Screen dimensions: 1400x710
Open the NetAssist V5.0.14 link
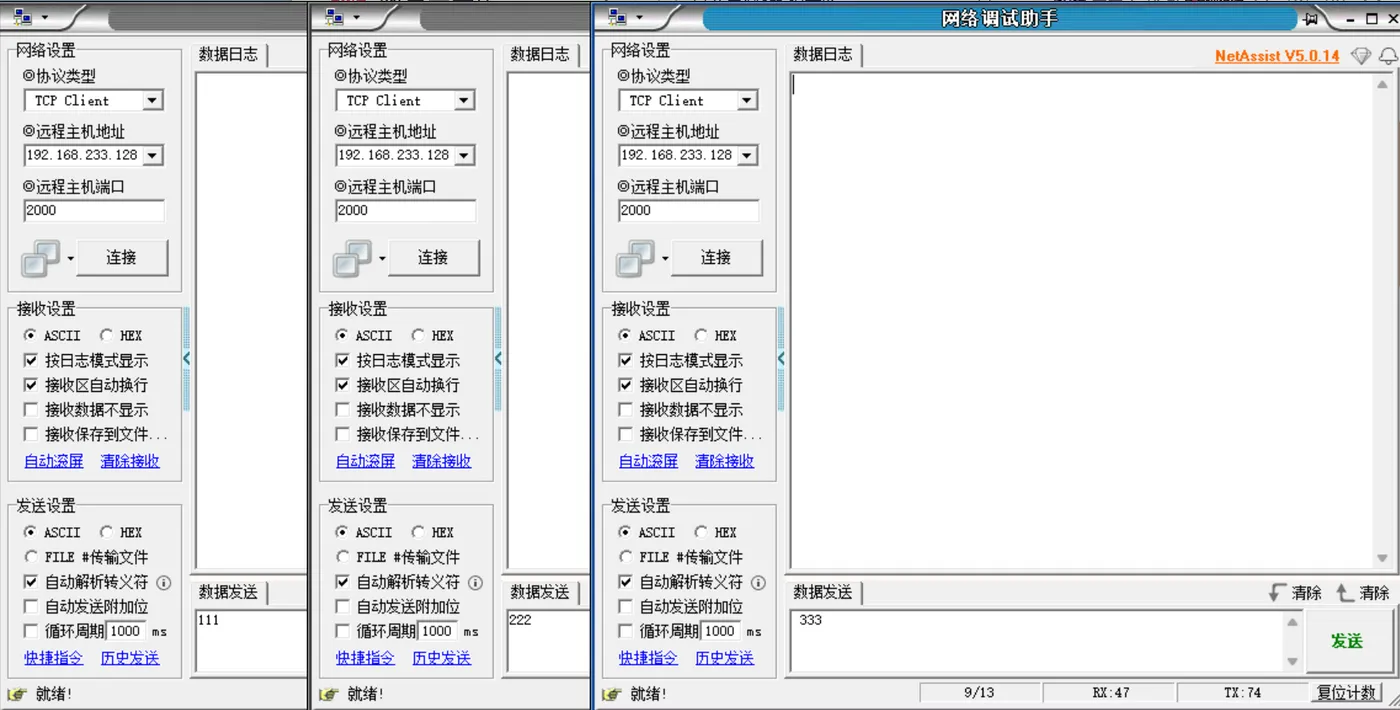[1277, 56]
